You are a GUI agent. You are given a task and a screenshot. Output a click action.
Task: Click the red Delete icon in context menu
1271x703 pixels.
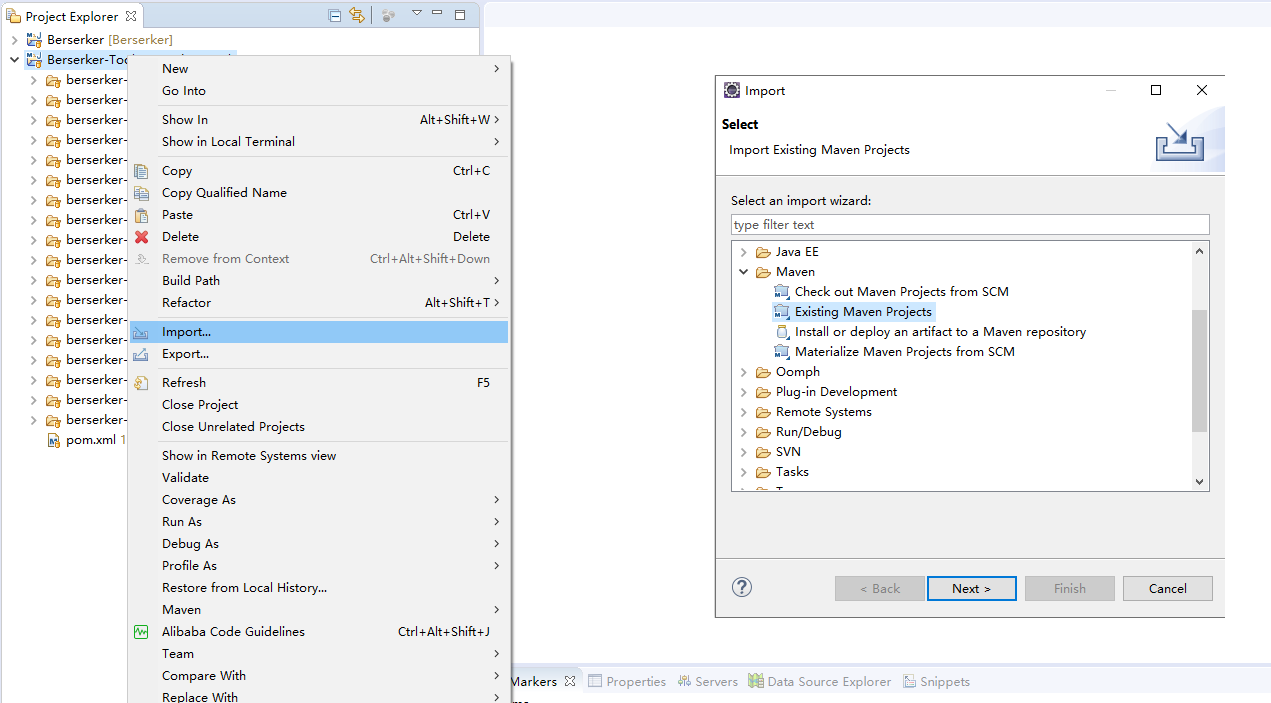click(142, 237)
